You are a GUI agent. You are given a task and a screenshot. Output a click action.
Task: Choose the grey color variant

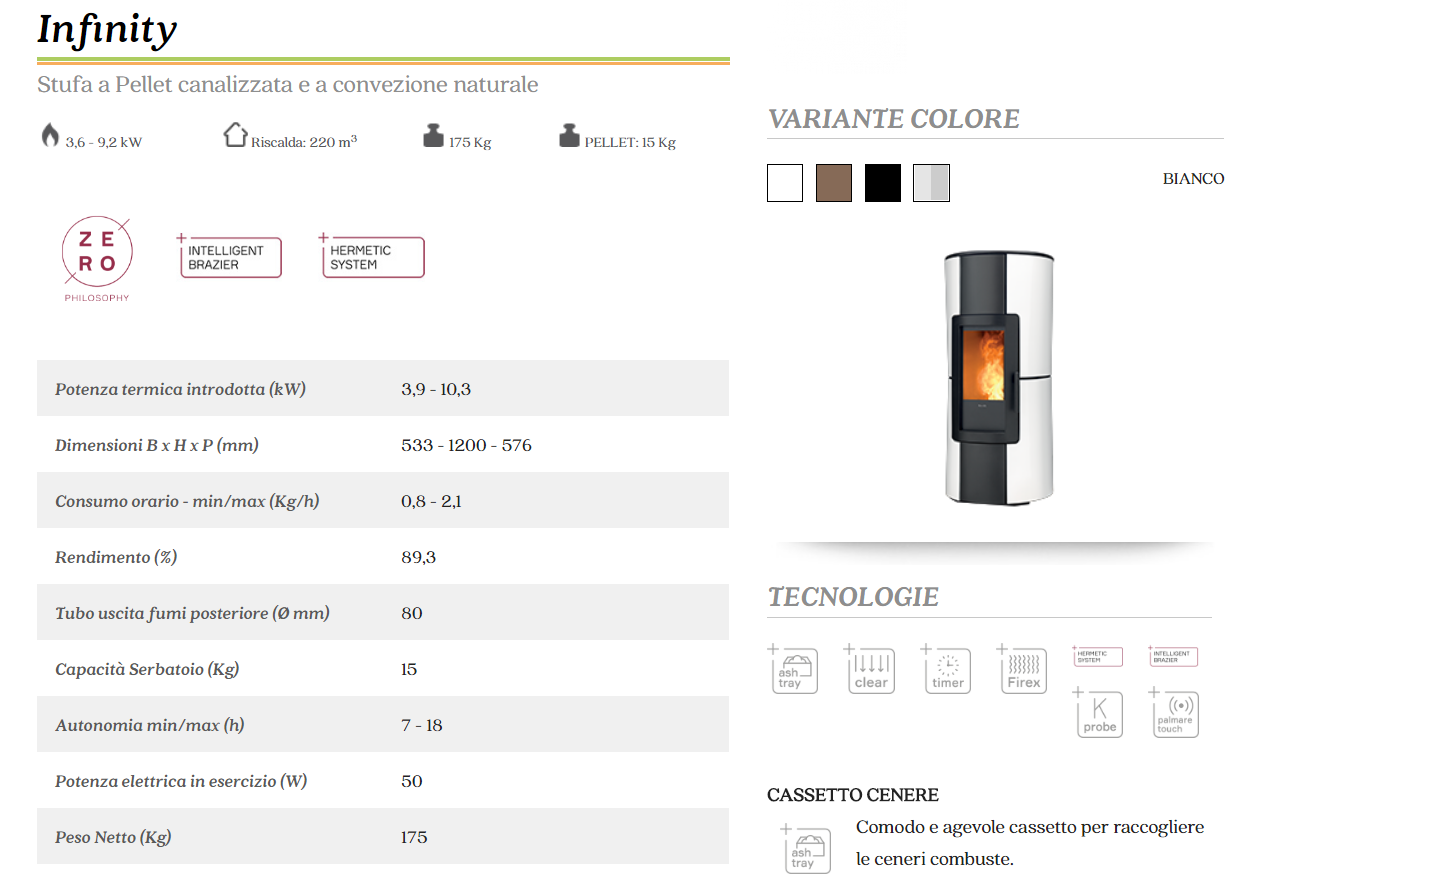tap(931, 183)
